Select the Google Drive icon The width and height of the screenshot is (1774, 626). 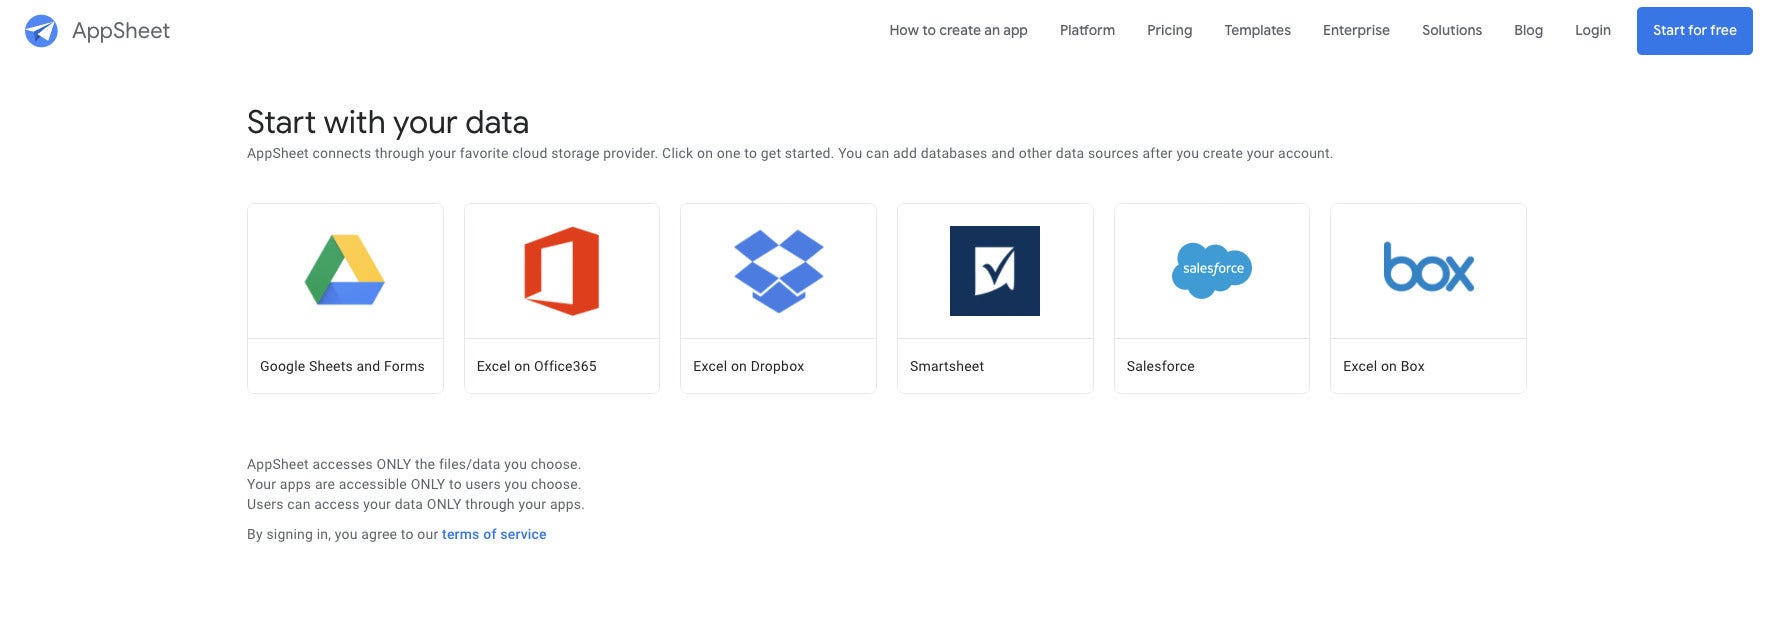tap(345, 270)
